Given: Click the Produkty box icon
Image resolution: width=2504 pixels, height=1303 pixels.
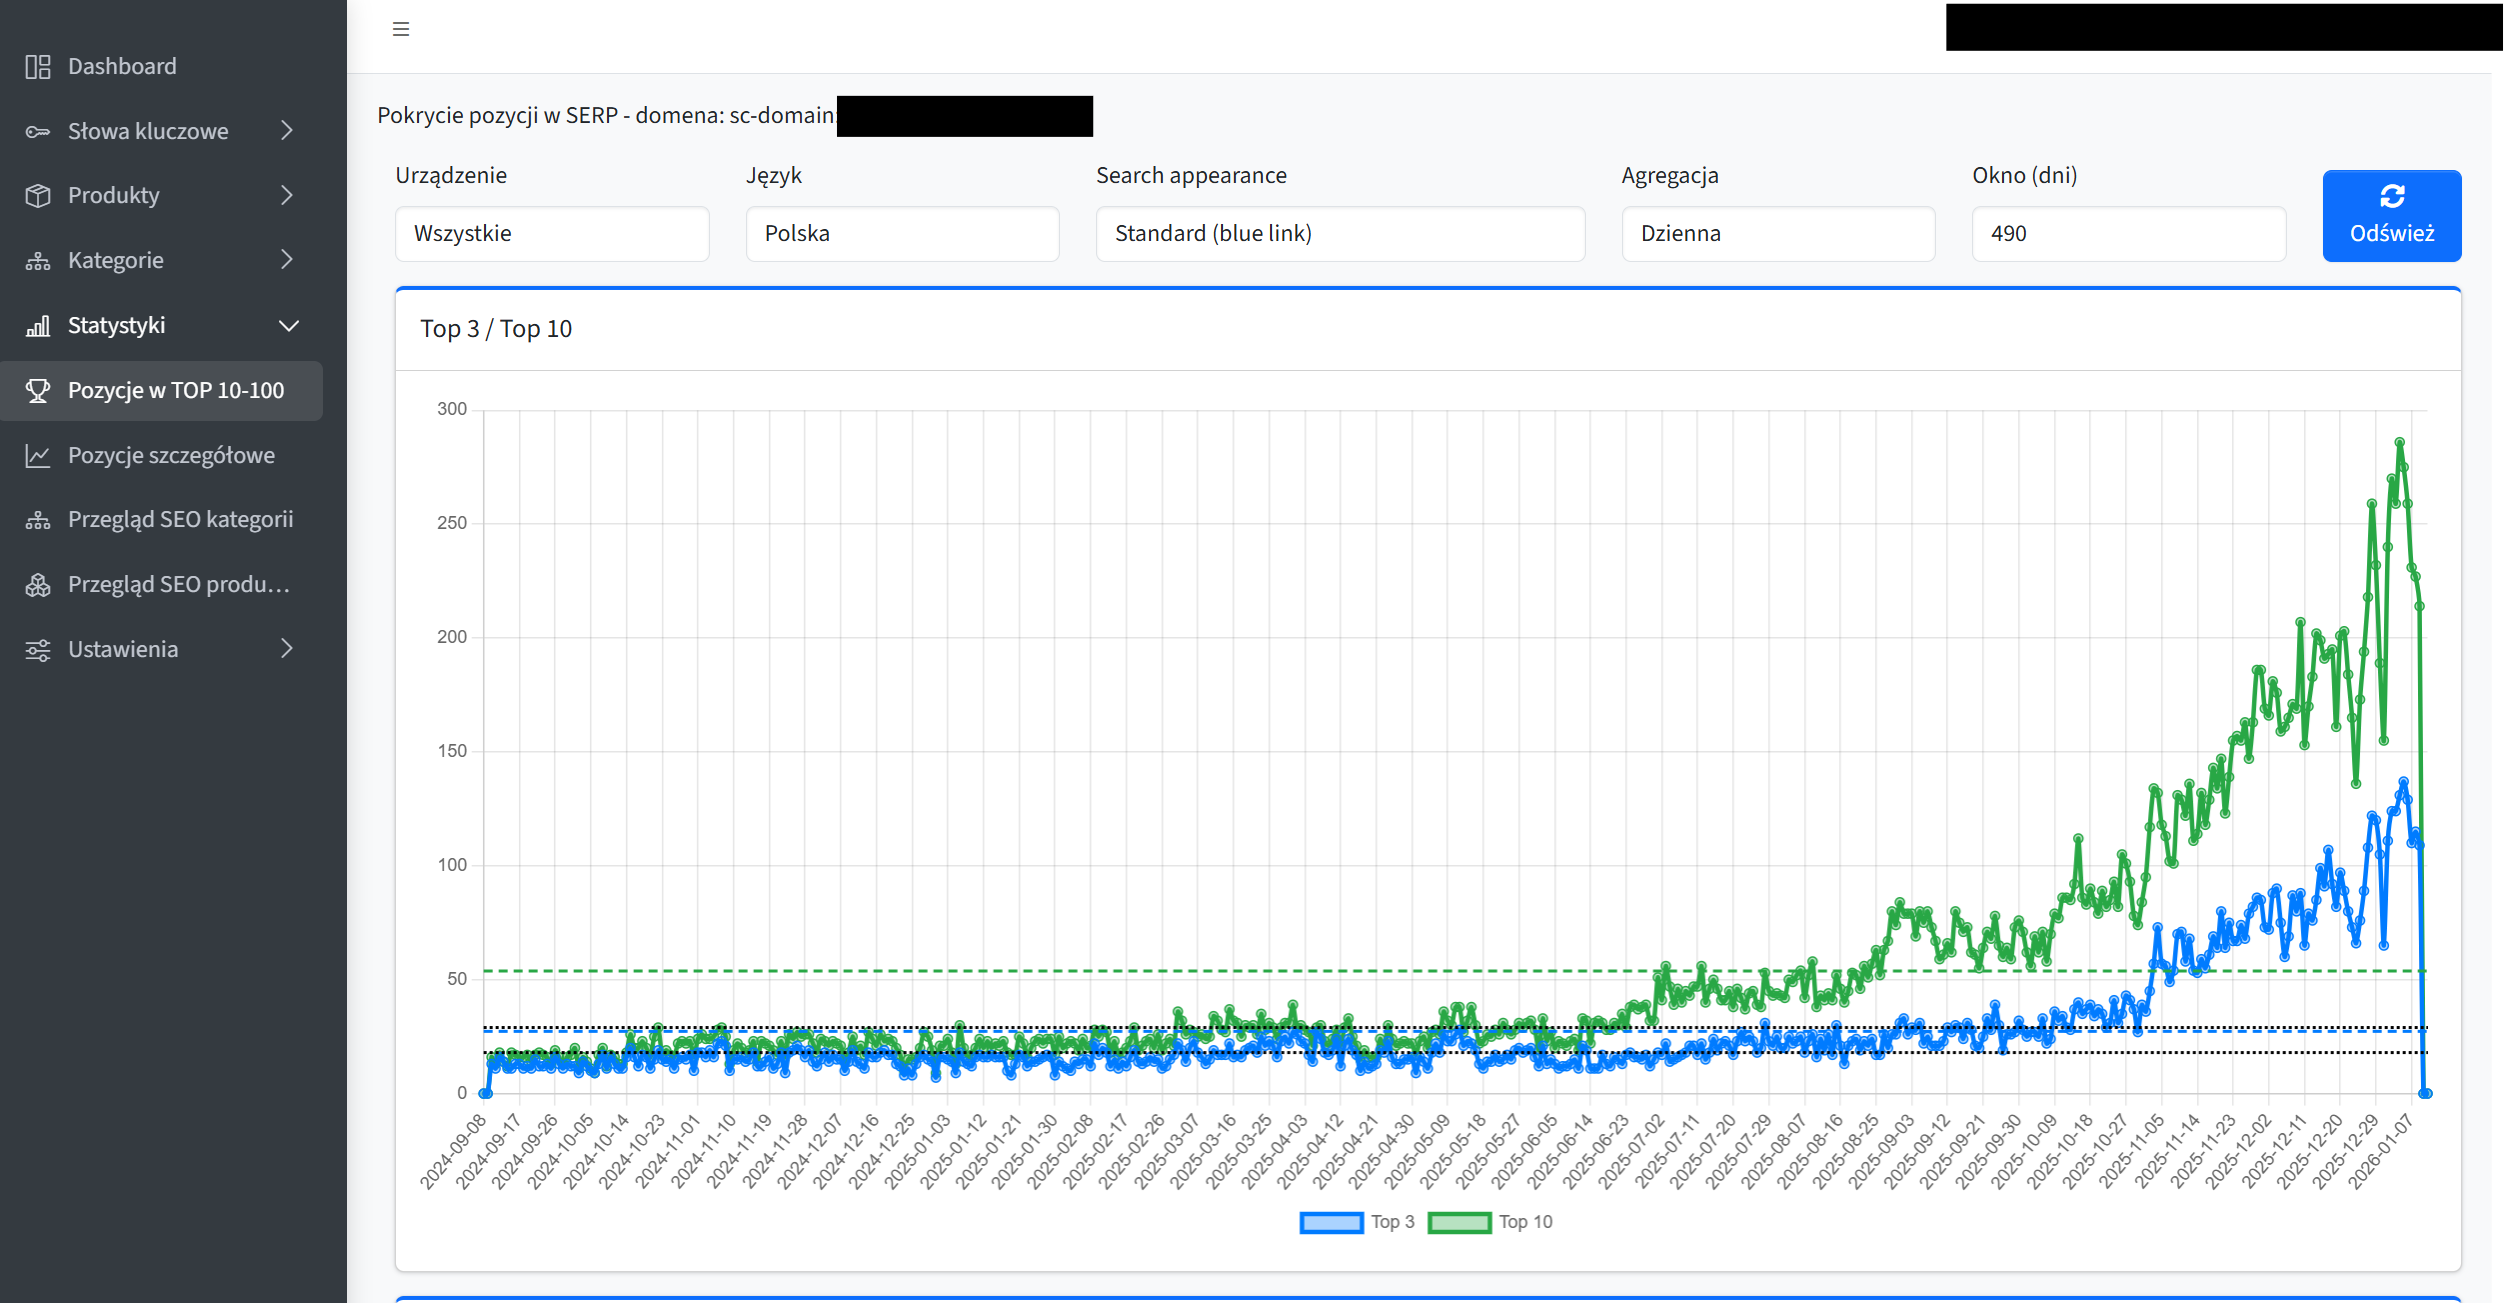Looking at the screenshot, I should (38, 196).
